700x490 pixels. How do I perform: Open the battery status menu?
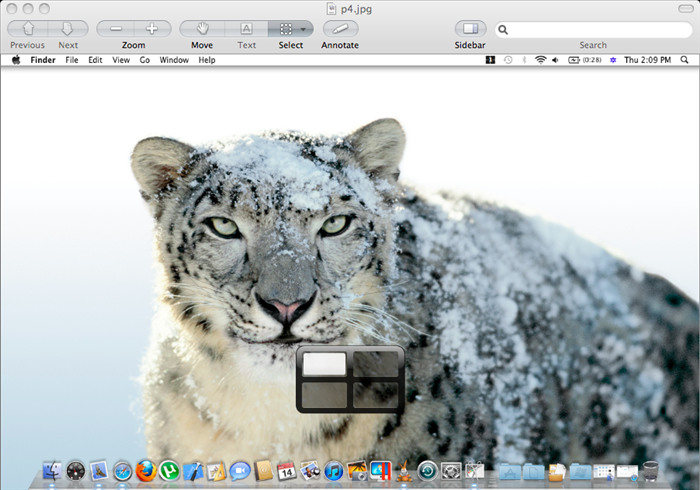(585, 60)
